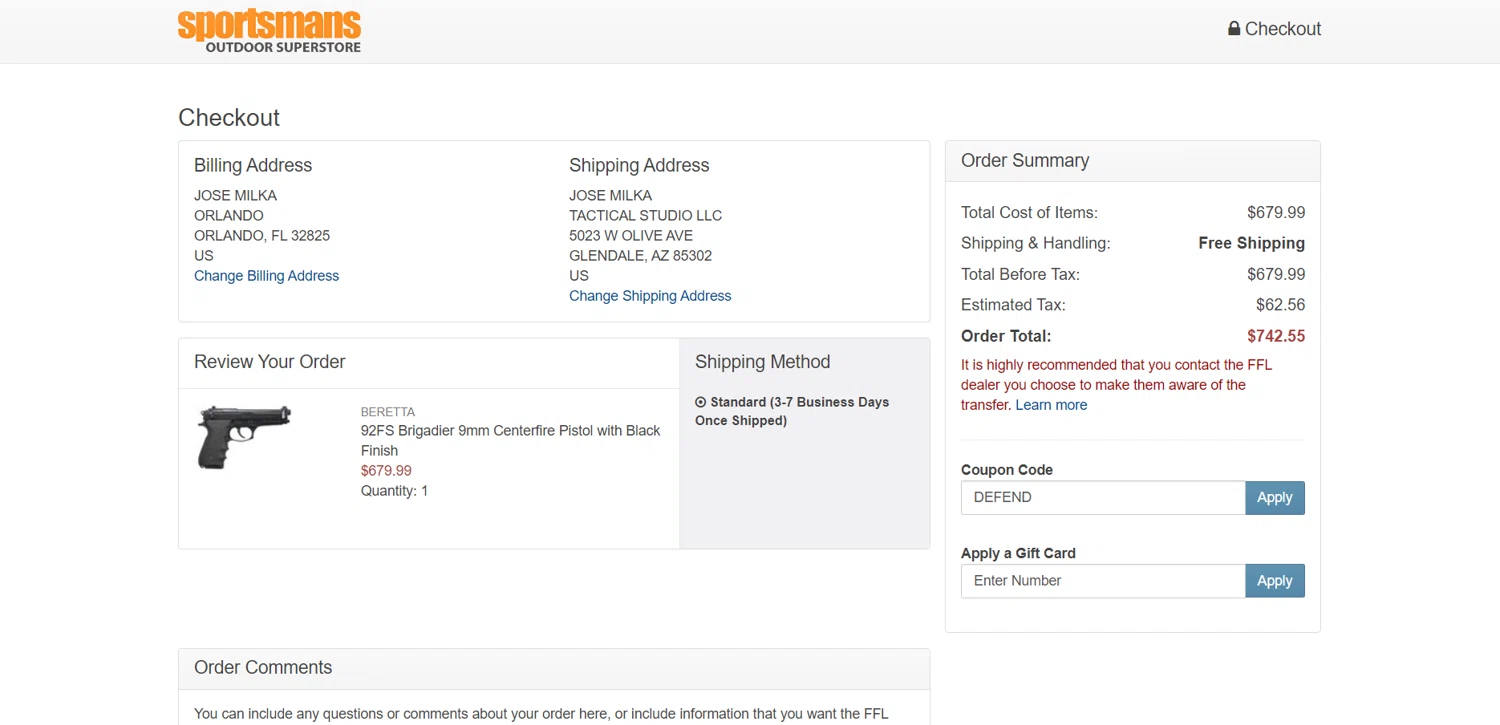Click the Order Comments section heading
Screen dimensions: 1500x725
(x=263, y=668)
